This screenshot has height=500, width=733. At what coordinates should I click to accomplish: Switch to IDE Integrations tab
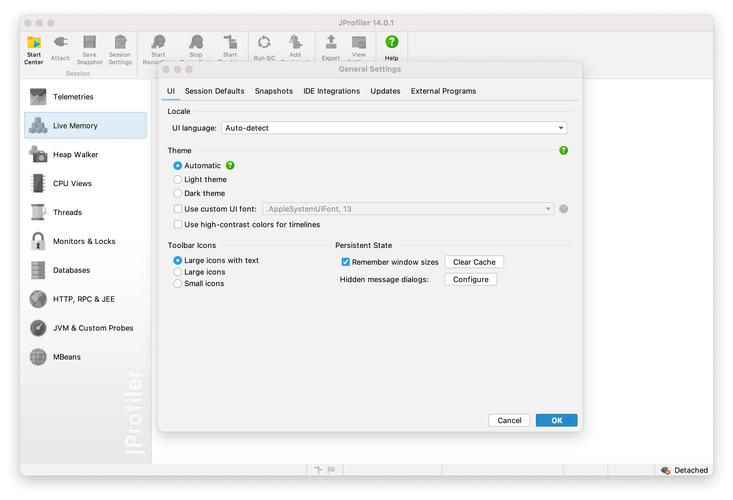tap(331, 91)
